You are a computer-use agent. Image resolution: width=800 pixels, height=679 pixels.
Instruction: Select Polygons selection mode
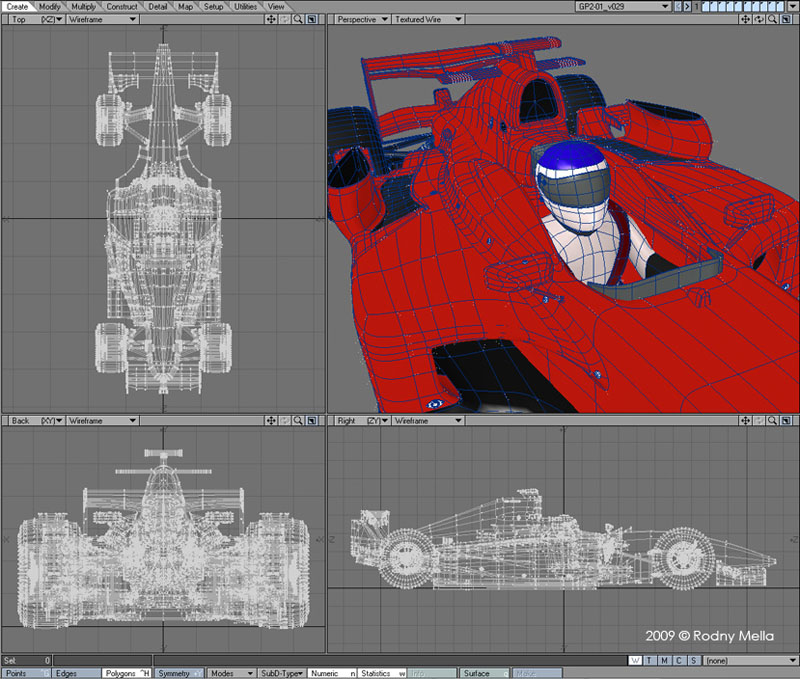pos(128,673)
